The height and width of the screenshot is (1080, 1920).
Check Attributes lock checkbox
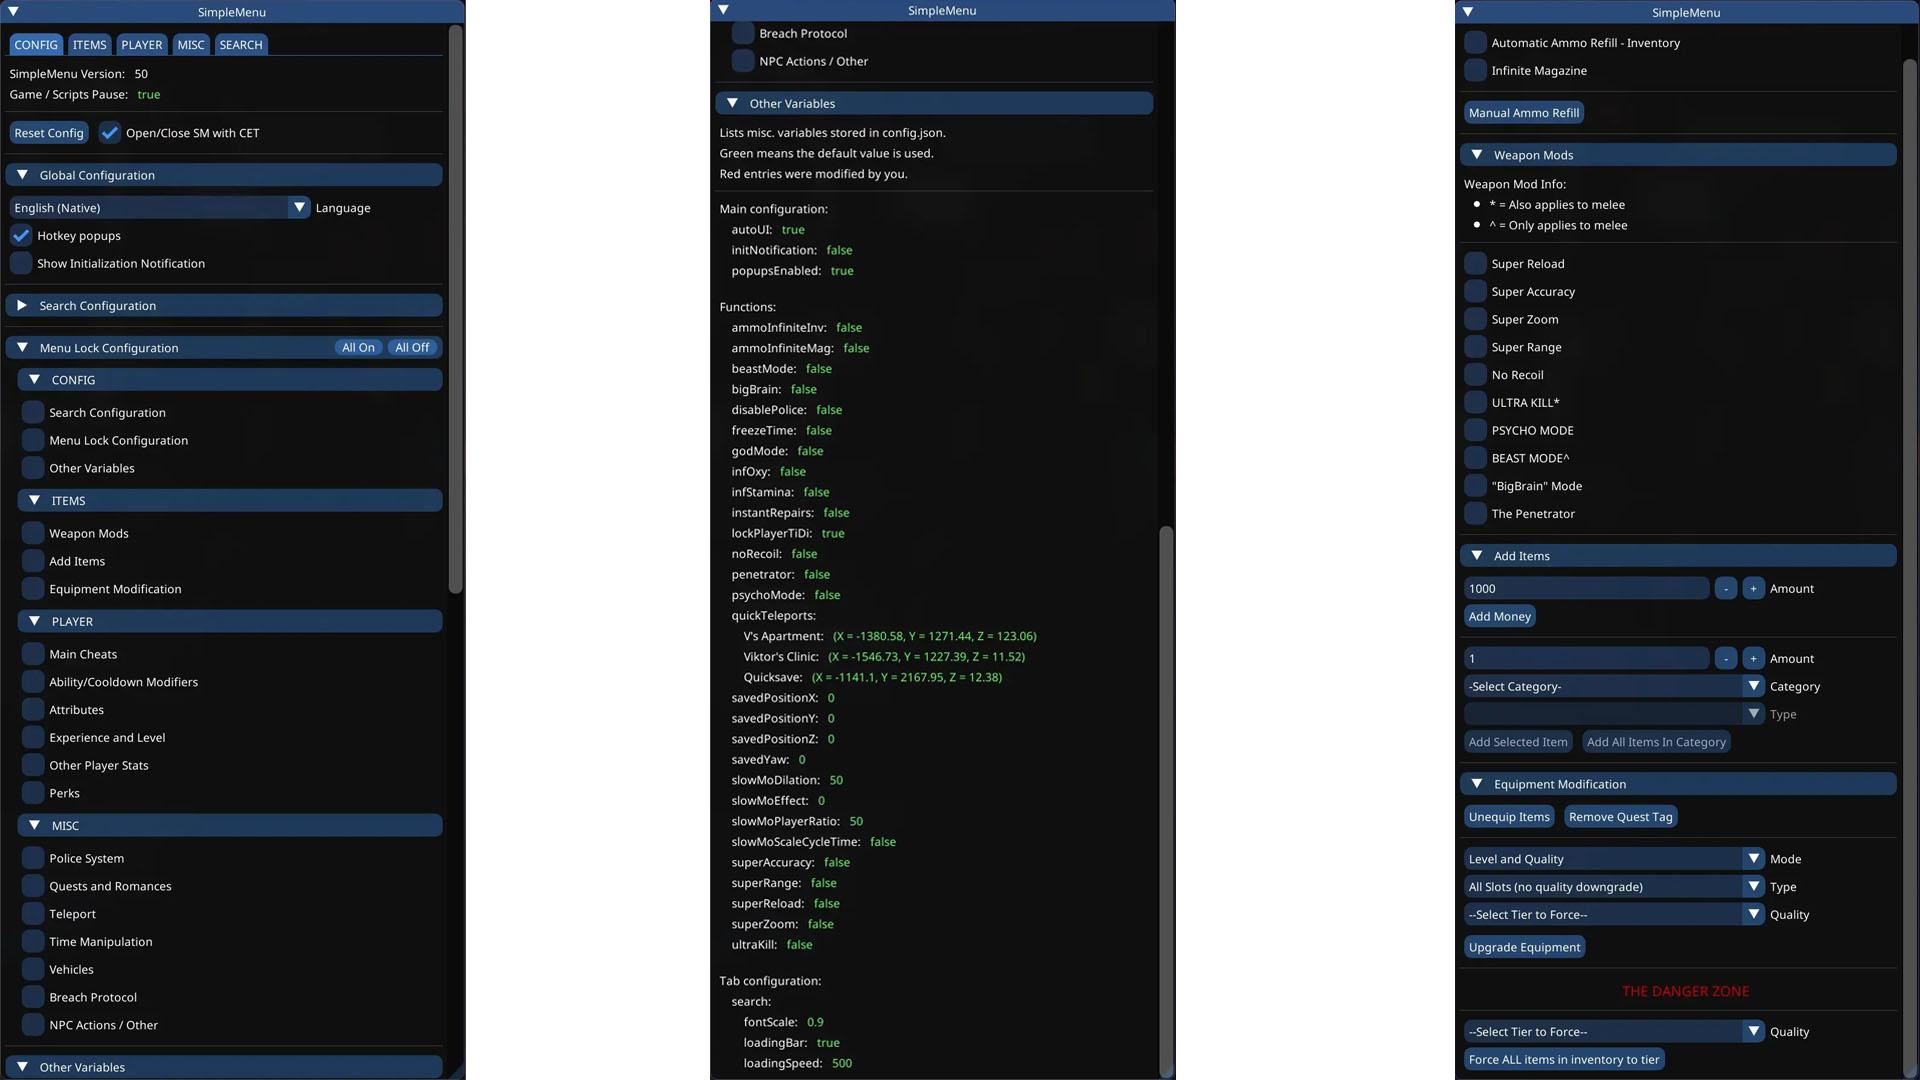click(33, 711)
